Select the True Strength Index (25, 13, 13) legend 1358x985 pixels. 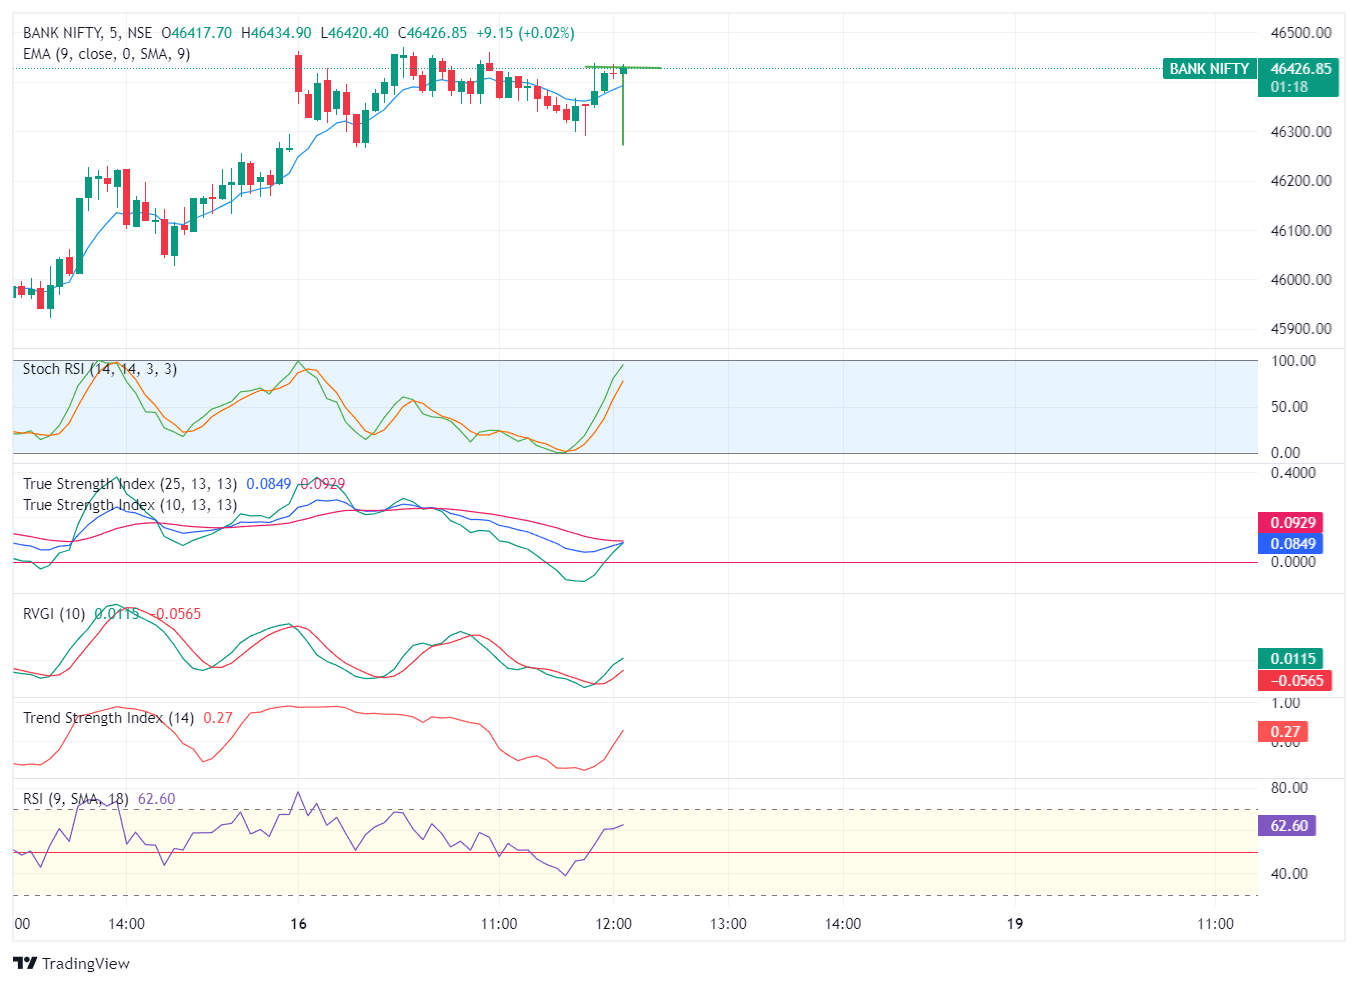click(x=130, y=484)
